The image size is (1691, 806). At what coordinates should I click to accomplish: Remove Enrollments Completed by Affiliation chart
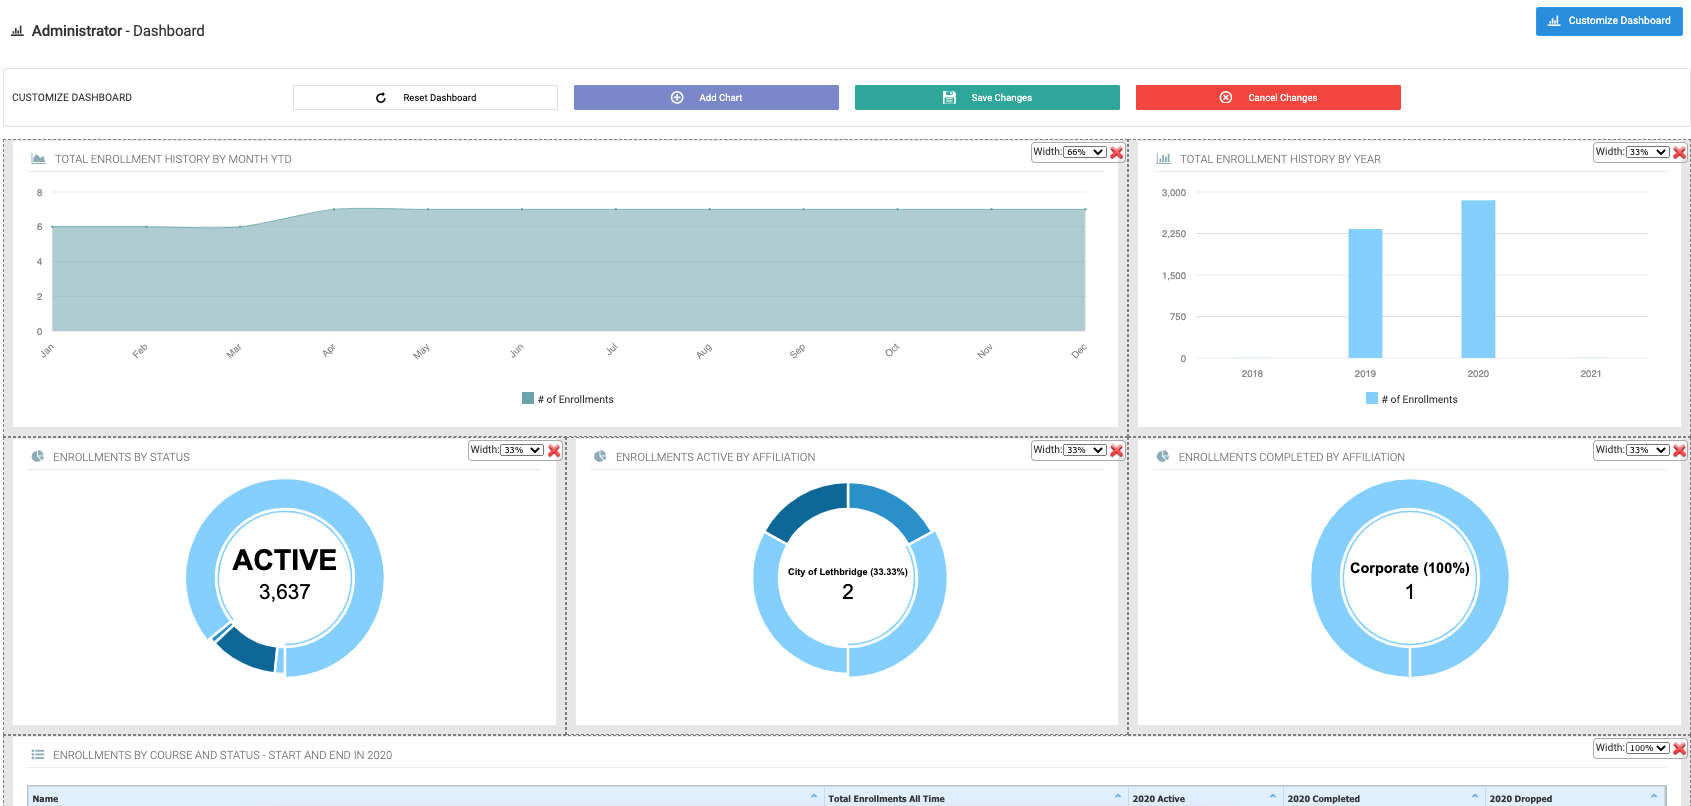[1679, 451]
